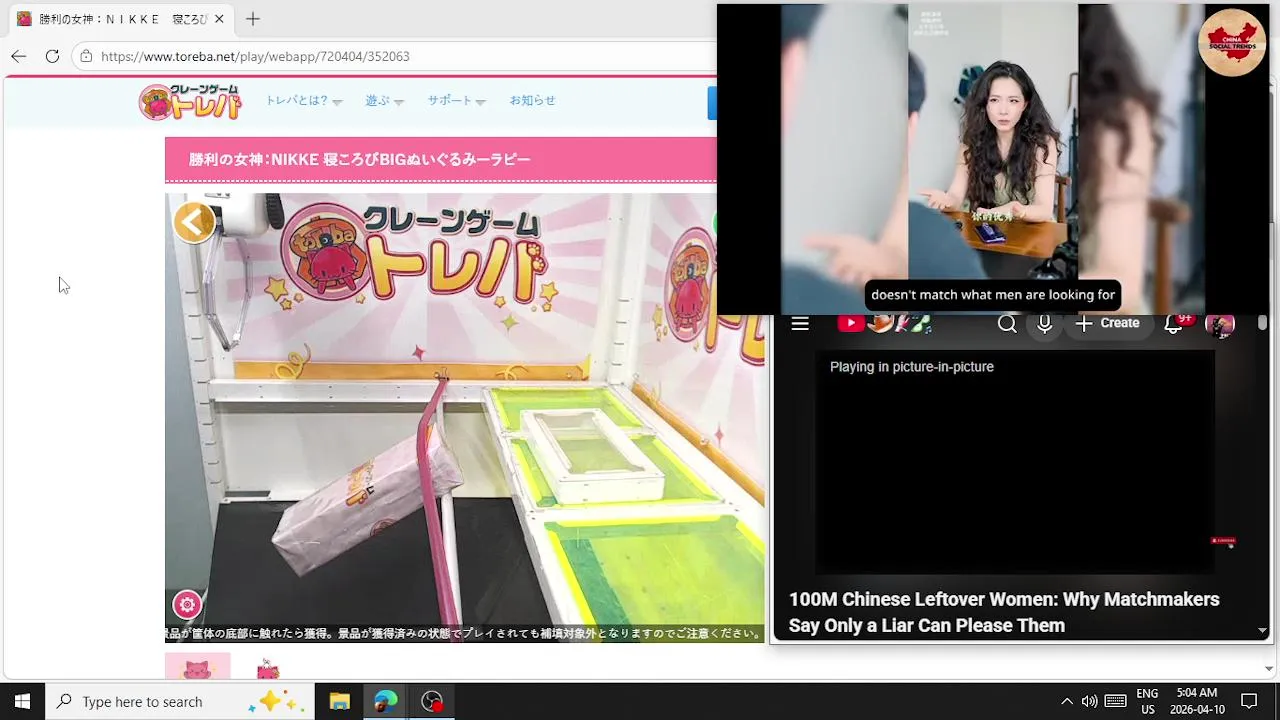This screenshot has height=720, width=1280.
Task: Click the Windows search box
Action: (x=180, y=701)
